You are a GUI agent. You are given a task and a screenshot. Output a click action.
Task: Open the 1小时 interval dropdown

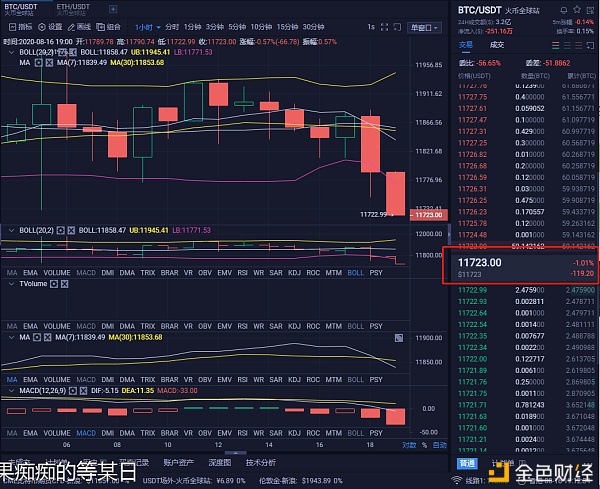coord(148,27)
